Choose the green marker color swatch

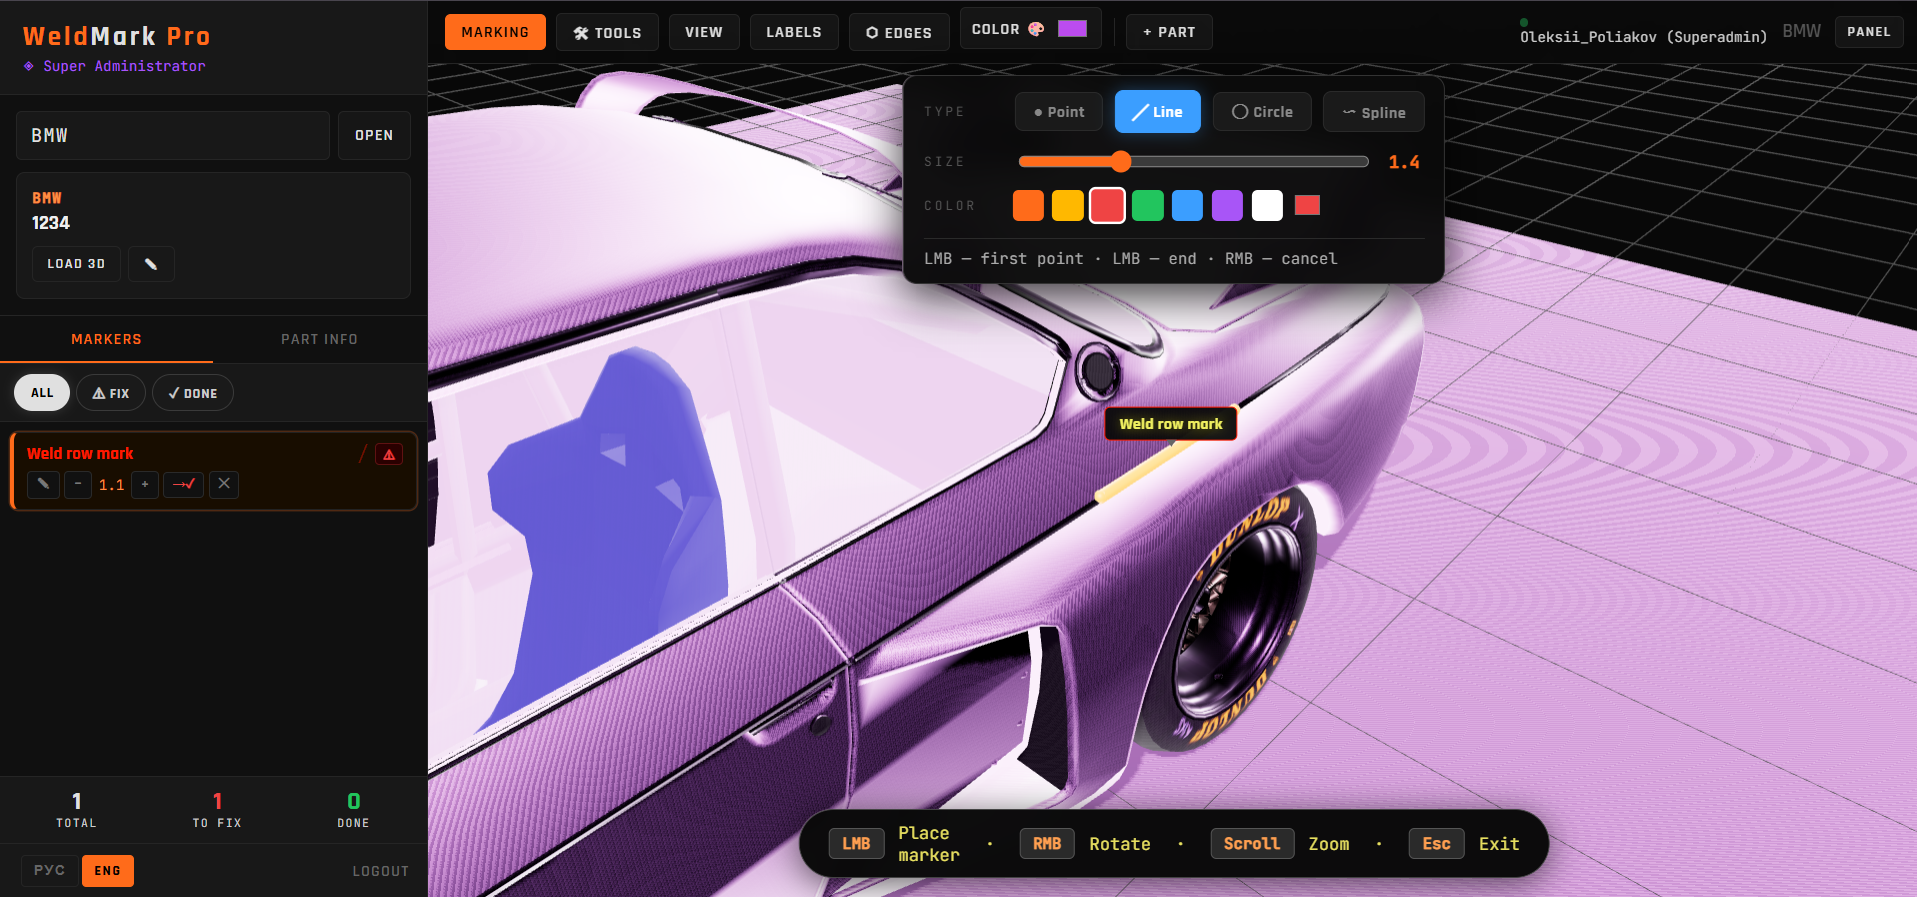pos(1148,205)
